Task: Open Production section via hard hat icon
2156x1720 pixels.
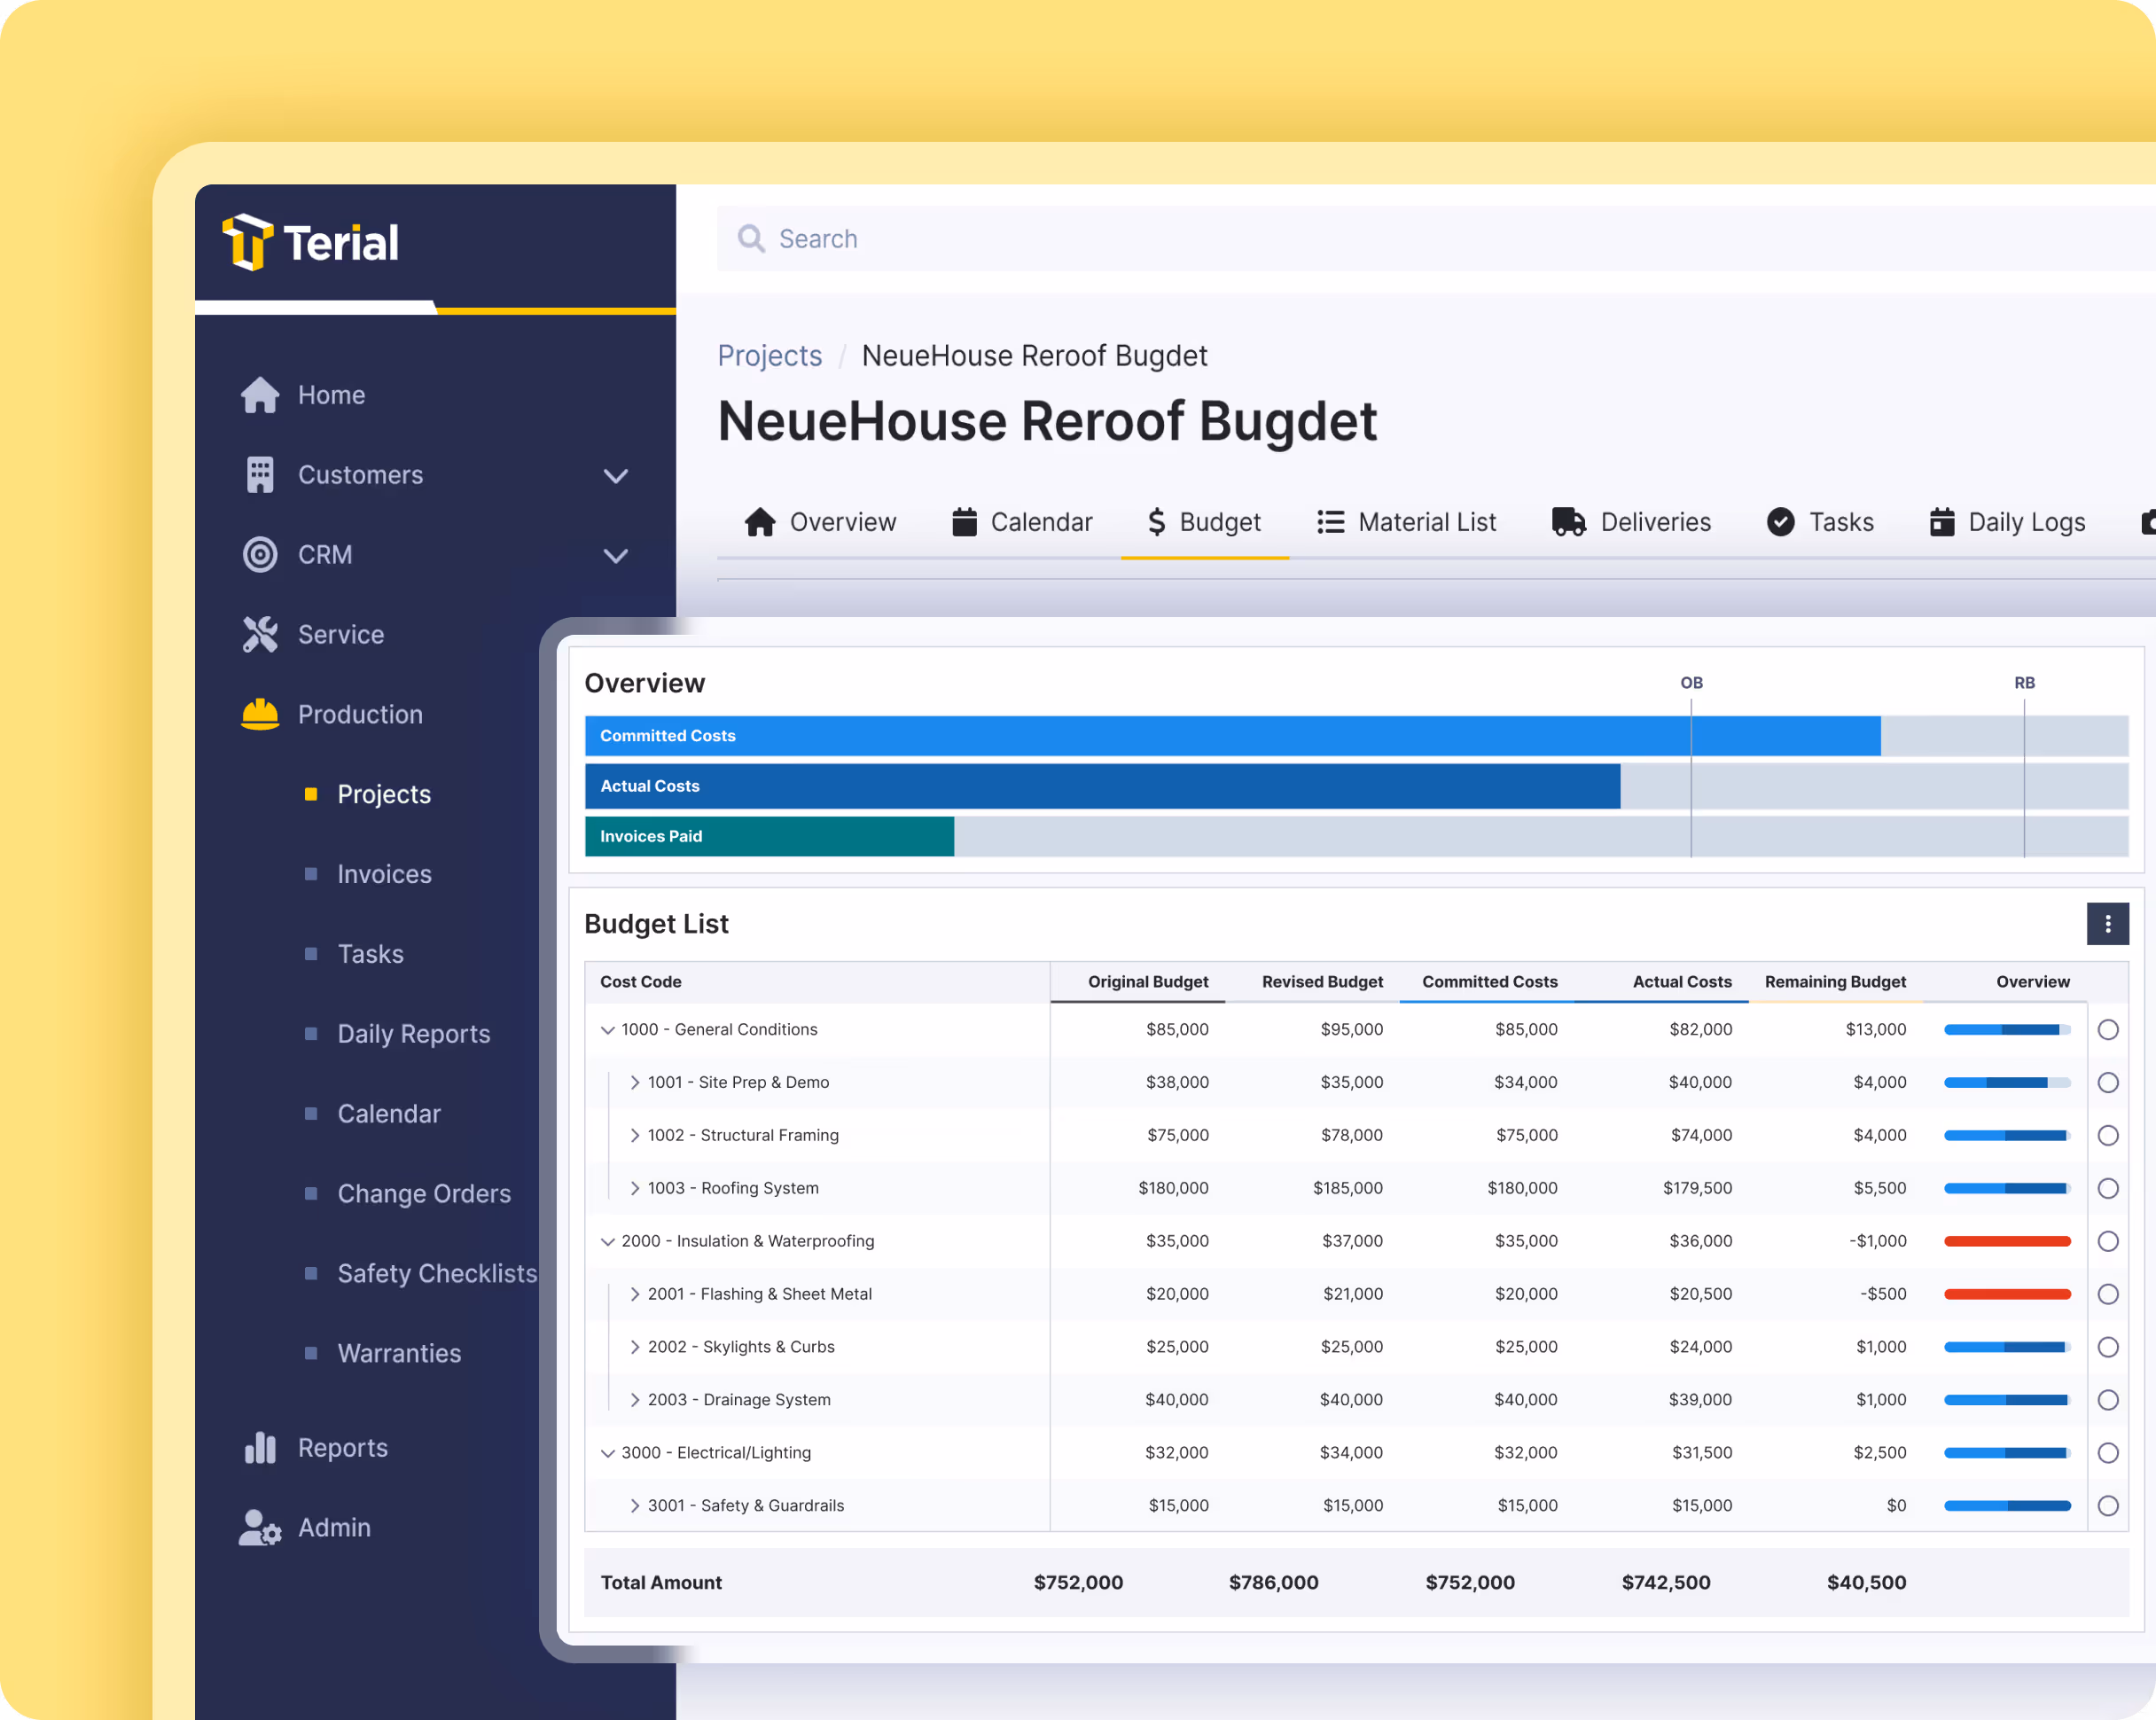Action: pyautogui.click(x=259, y=714)
